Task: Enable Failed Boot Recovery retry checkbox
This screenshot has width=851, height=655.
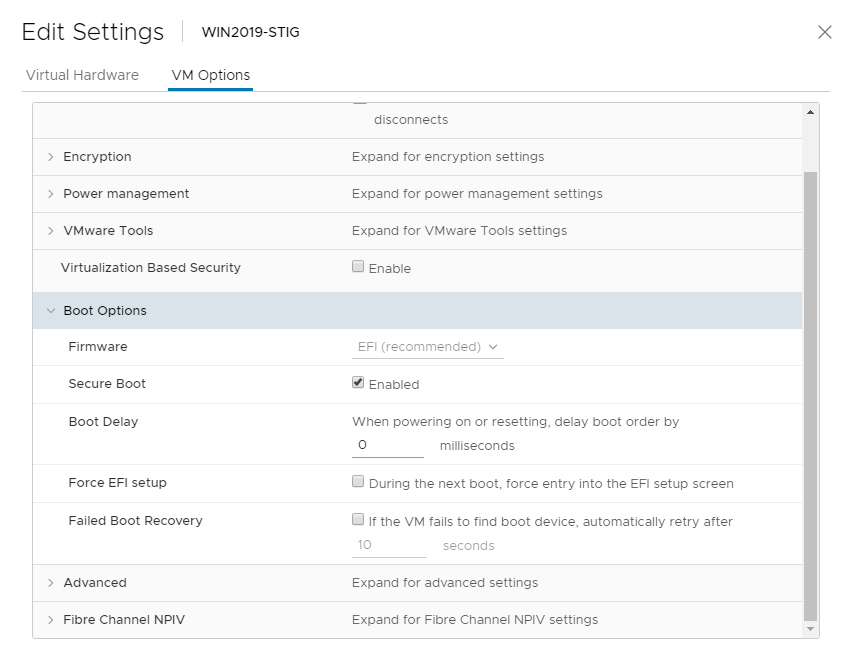Action: click(x=358, y=520)
